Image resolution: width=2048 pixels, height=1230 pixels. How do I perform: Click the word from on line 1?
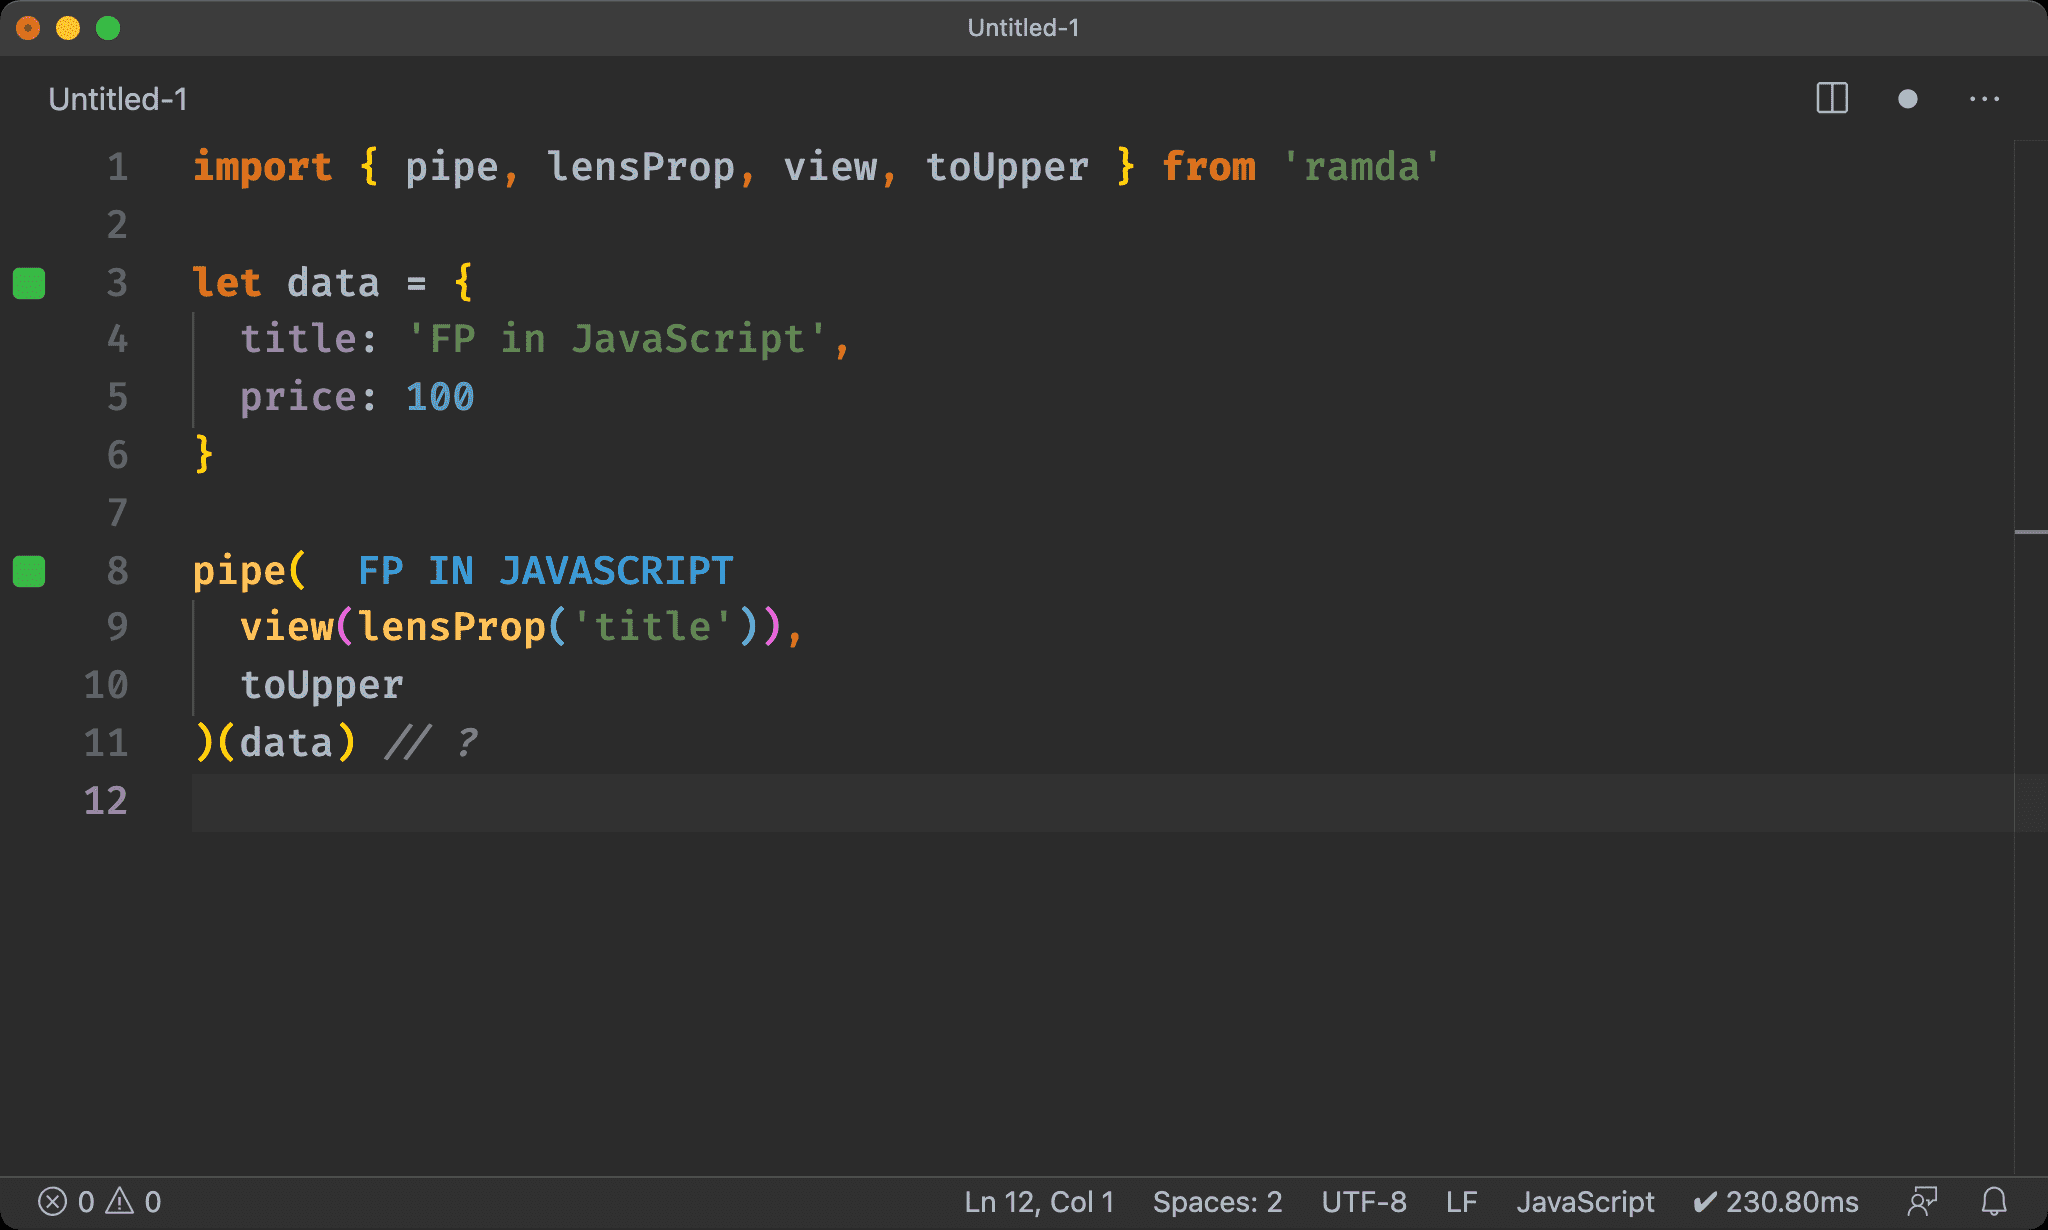1208,167
